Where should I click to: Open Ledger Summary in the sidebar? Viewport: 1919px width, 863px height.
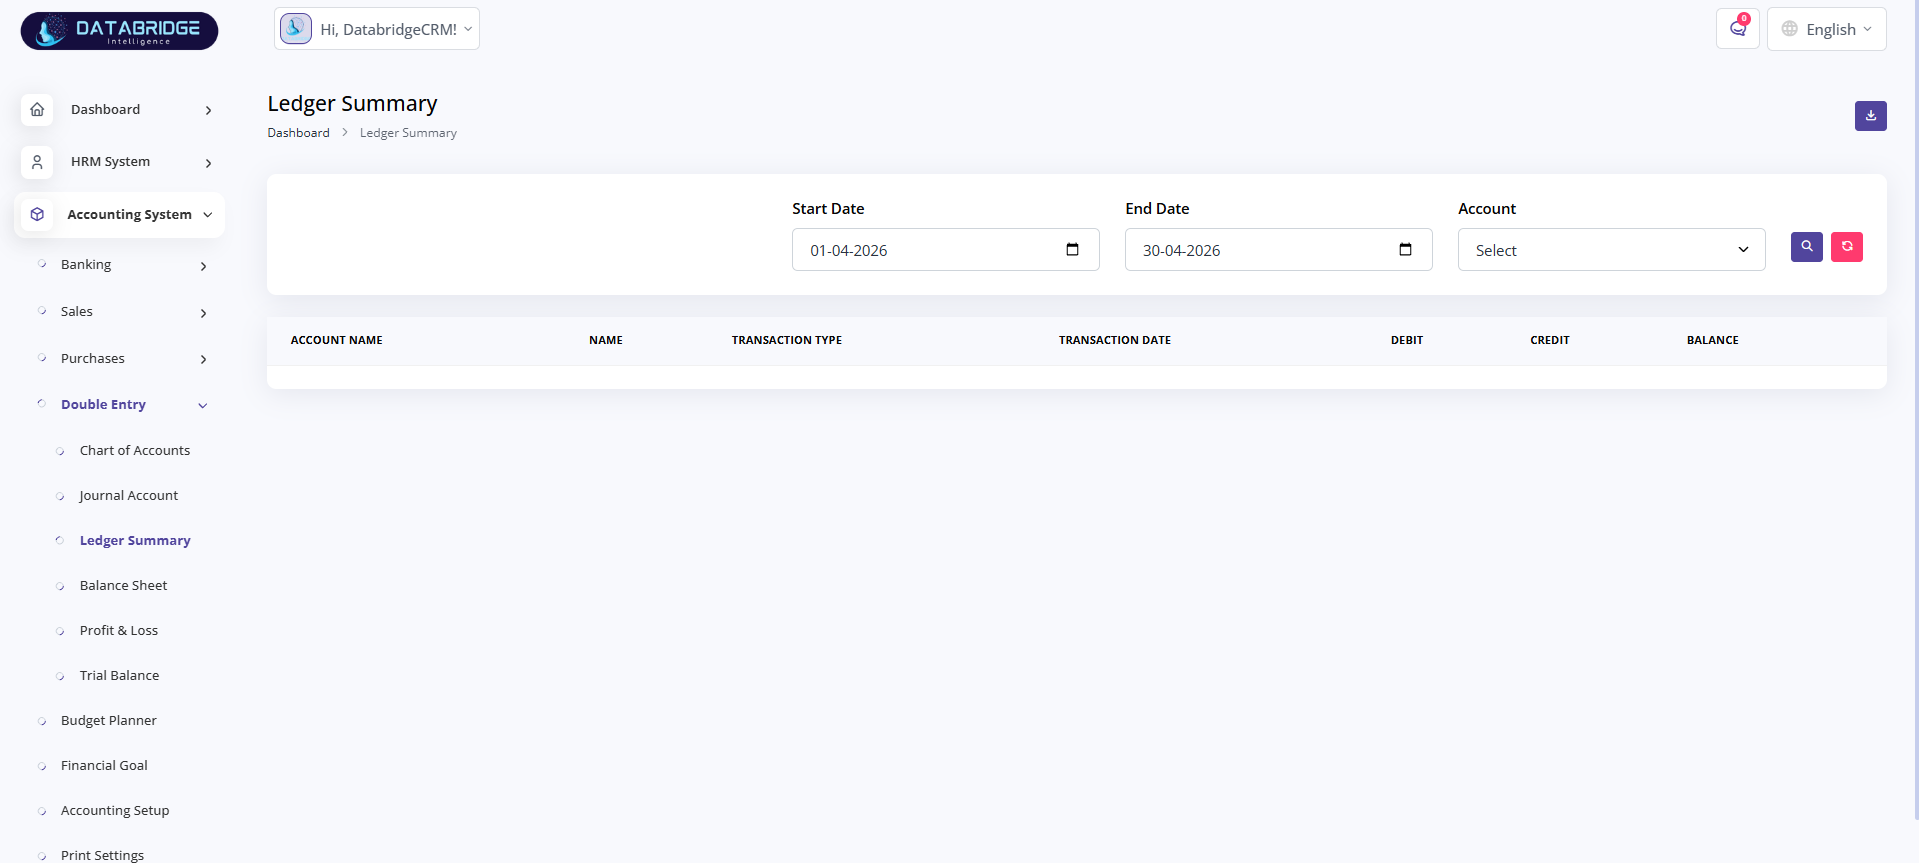tap(135, 541)
